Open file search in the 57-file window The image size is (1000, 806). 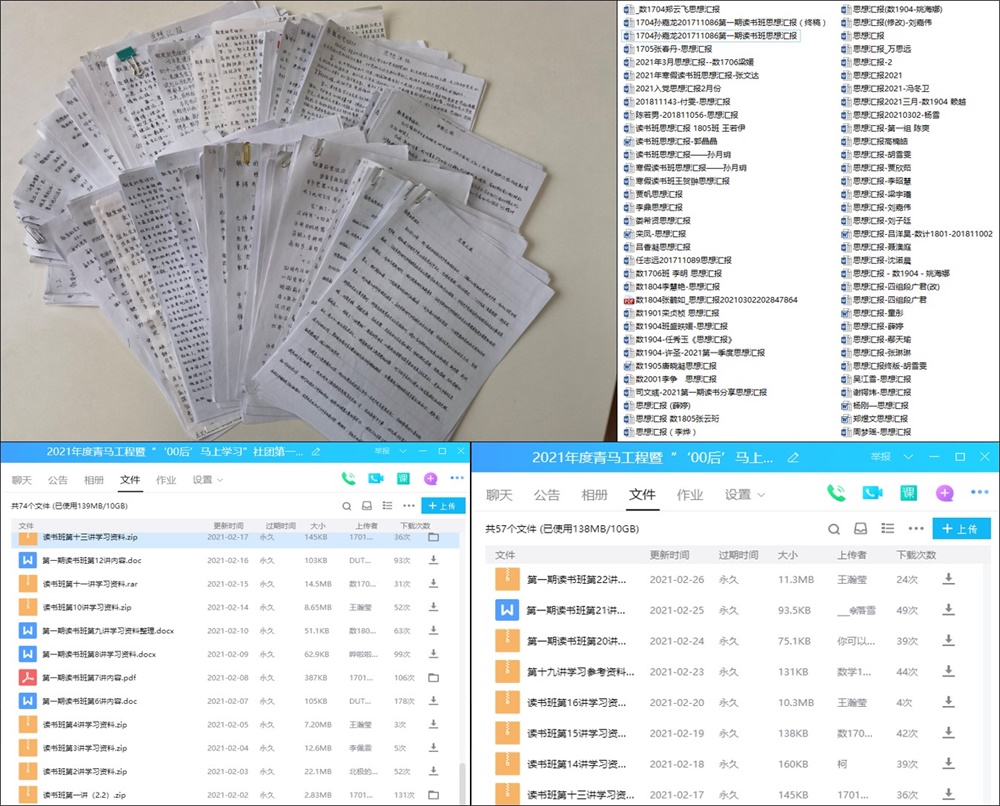coord(834,528)
